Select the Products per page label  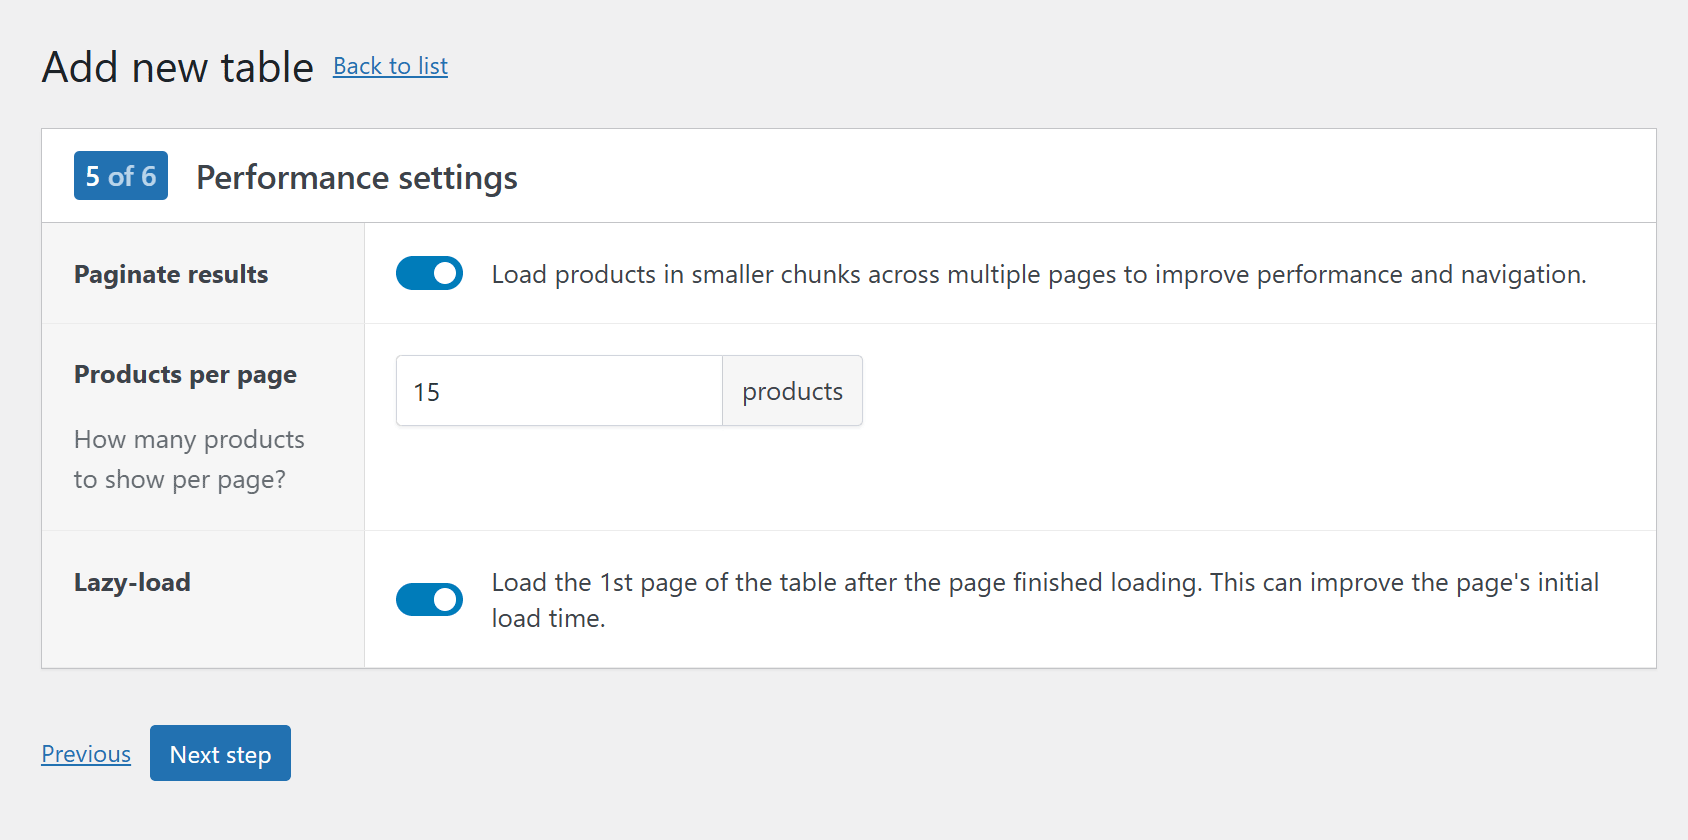pos(185,375)
